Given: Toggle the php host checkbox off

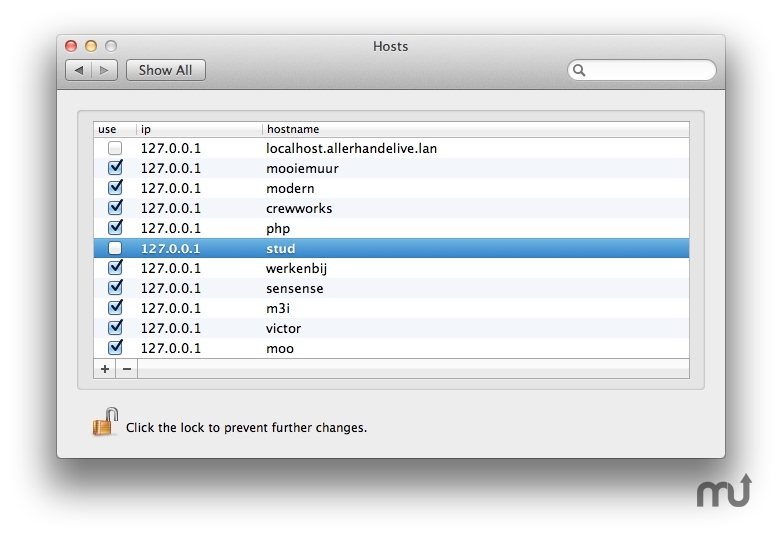Looking at the screenshot, I should point(115,228).
